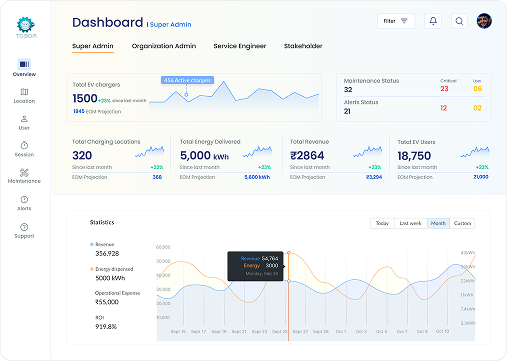Select the Today statistics range

382,223
